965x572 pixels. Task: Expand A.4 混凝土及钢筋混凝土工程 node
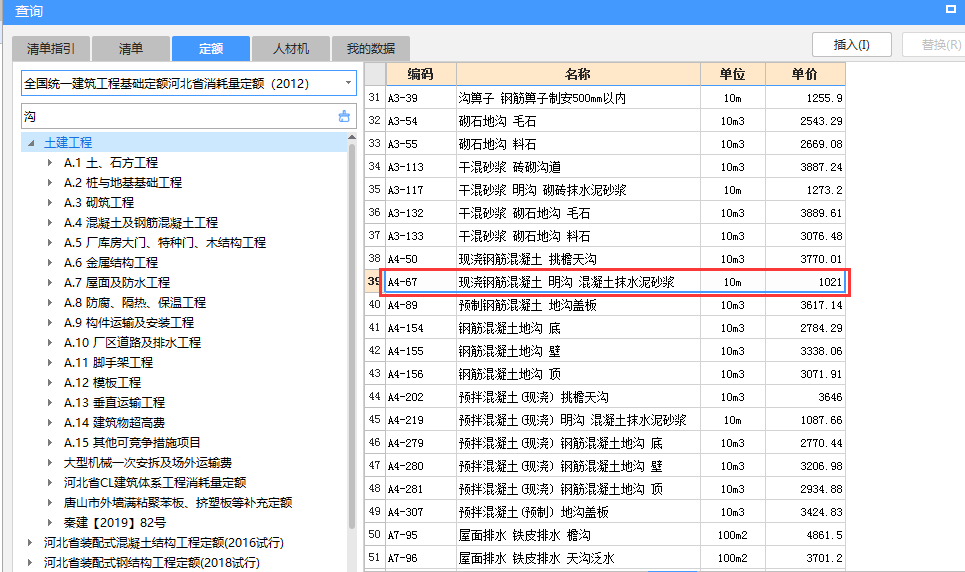tap(50, 222)
